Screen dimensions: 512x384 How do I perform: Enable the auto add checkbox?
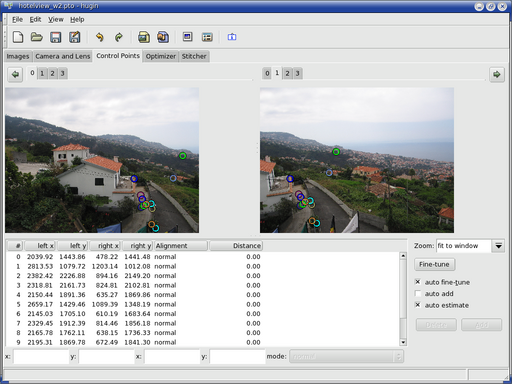(x=418, y=294)
